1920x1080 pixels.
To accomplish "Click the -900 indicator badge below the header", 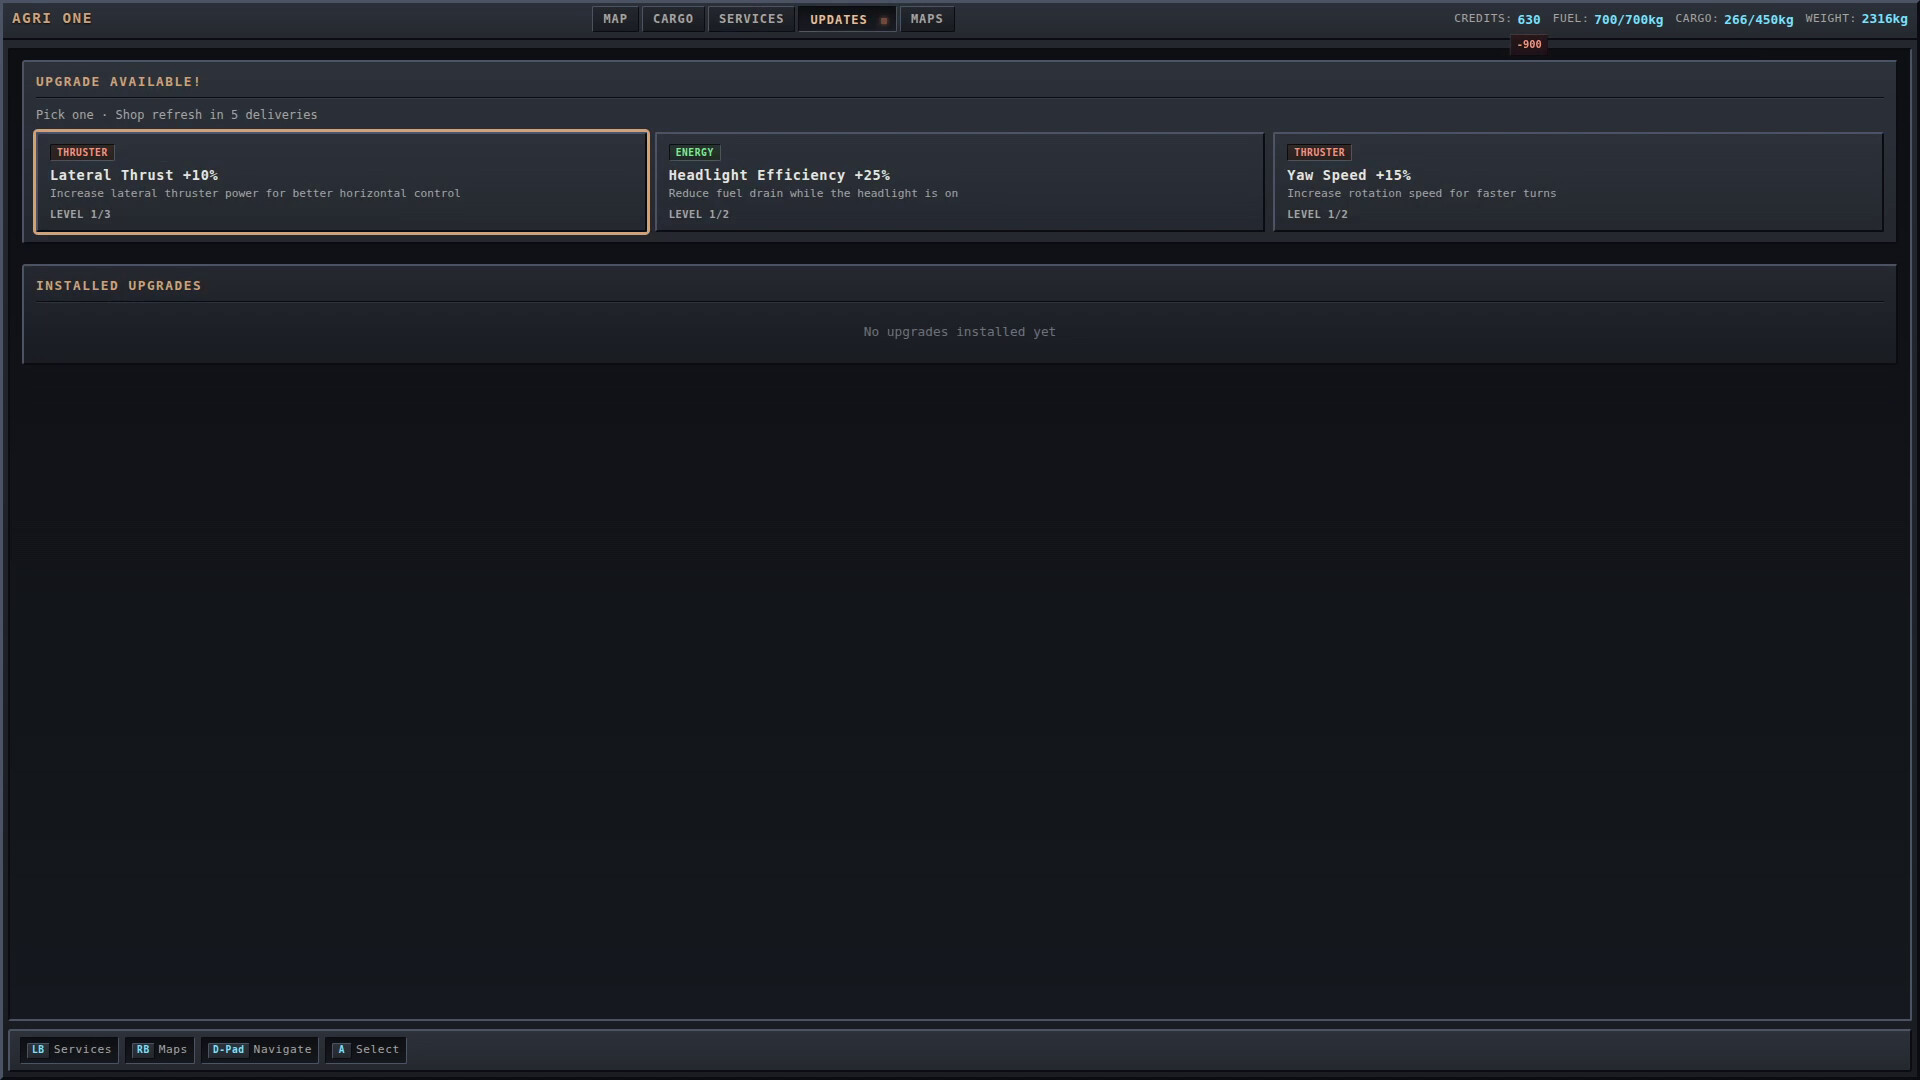I will pyautogui.click(x=1528, y=44).
